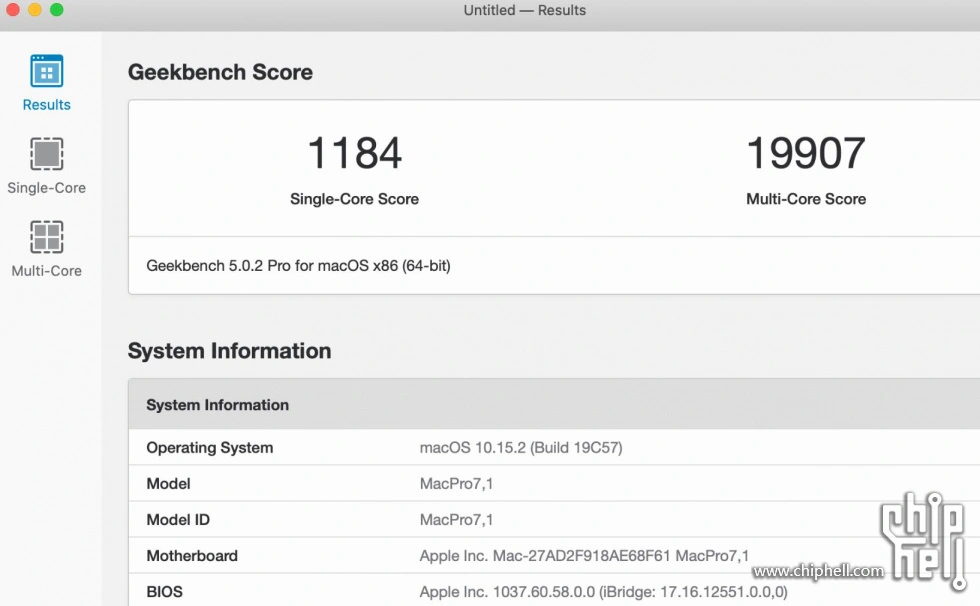
Task: Select MacPro7,1 value in Model ID row
Action: pyautogui.click(x=456, y=520)
